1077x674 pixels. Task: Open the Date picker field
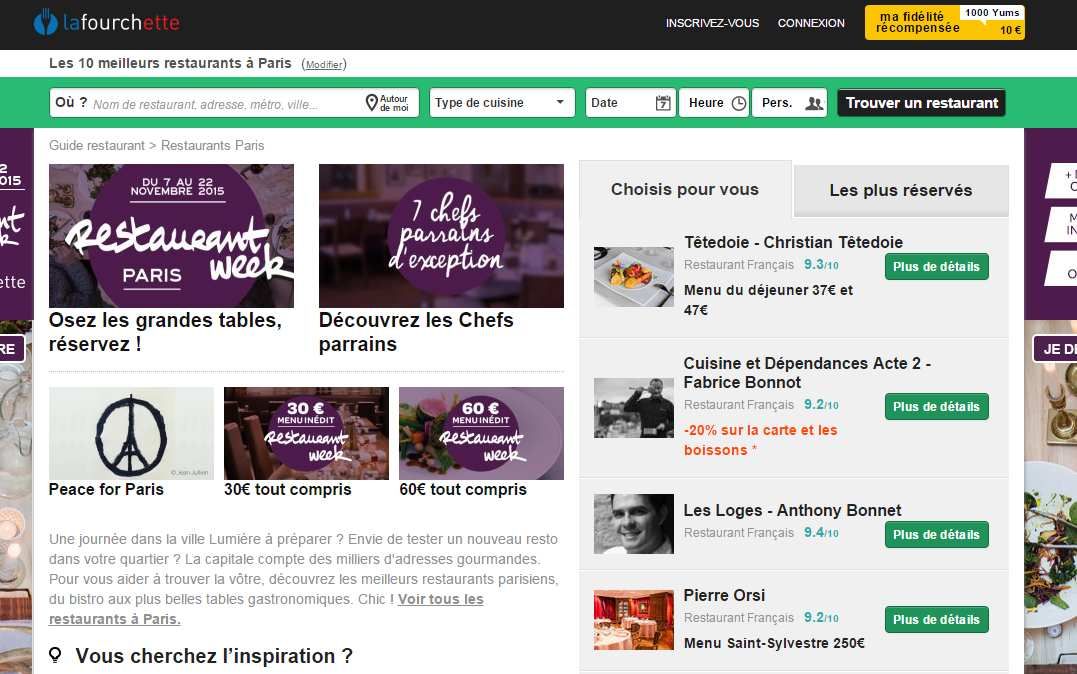[631, 102]
